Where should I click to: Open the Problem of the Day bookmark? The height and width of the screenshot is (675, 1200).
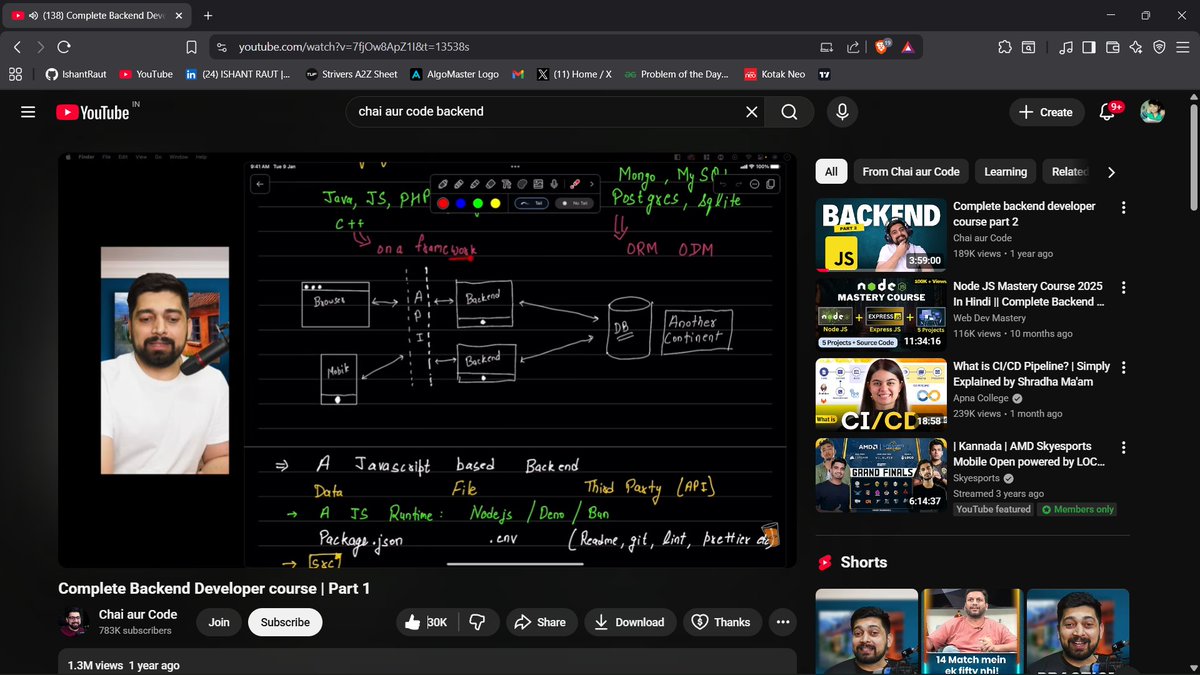(677, 74)
